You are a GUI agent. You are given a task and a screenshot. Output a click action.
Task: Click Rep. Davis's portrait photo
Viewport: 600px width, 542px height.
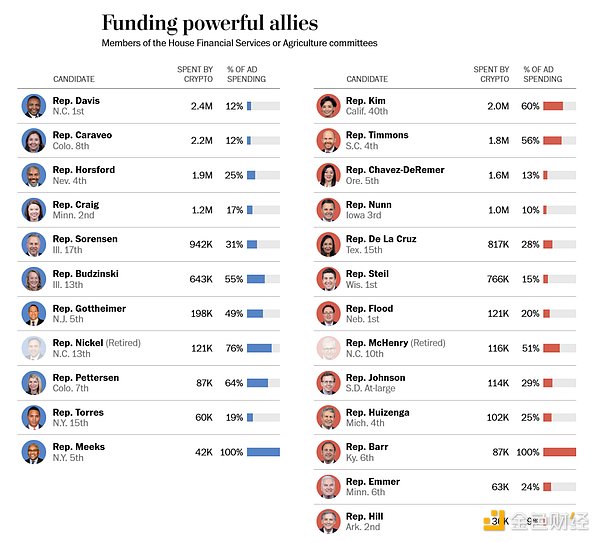point(34,106)
